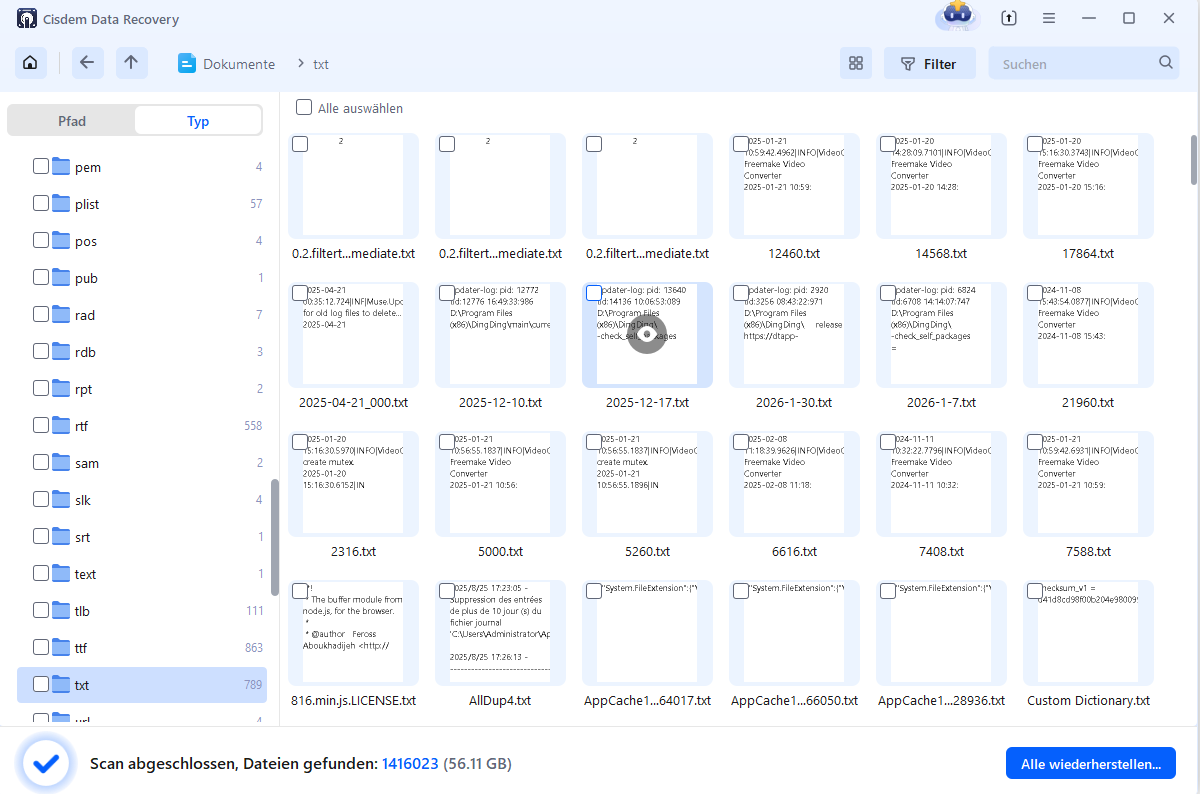Screen dimensions: 1200x794
Task: Go up one folder level
Action: coord(131,63)
